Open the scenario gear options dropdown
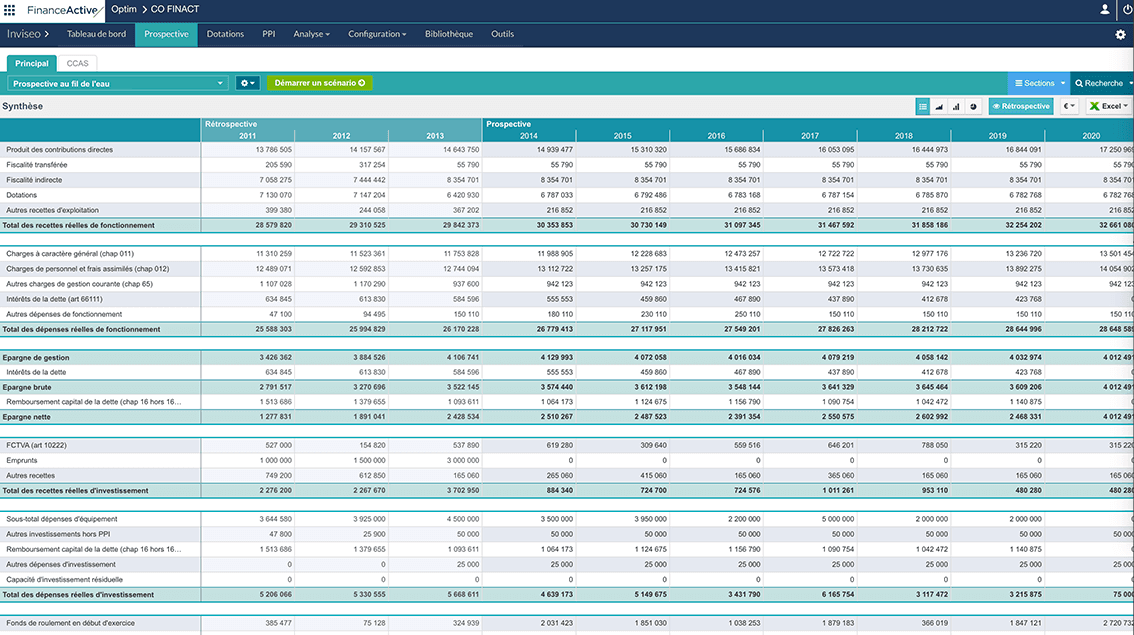 click(247, 83)
